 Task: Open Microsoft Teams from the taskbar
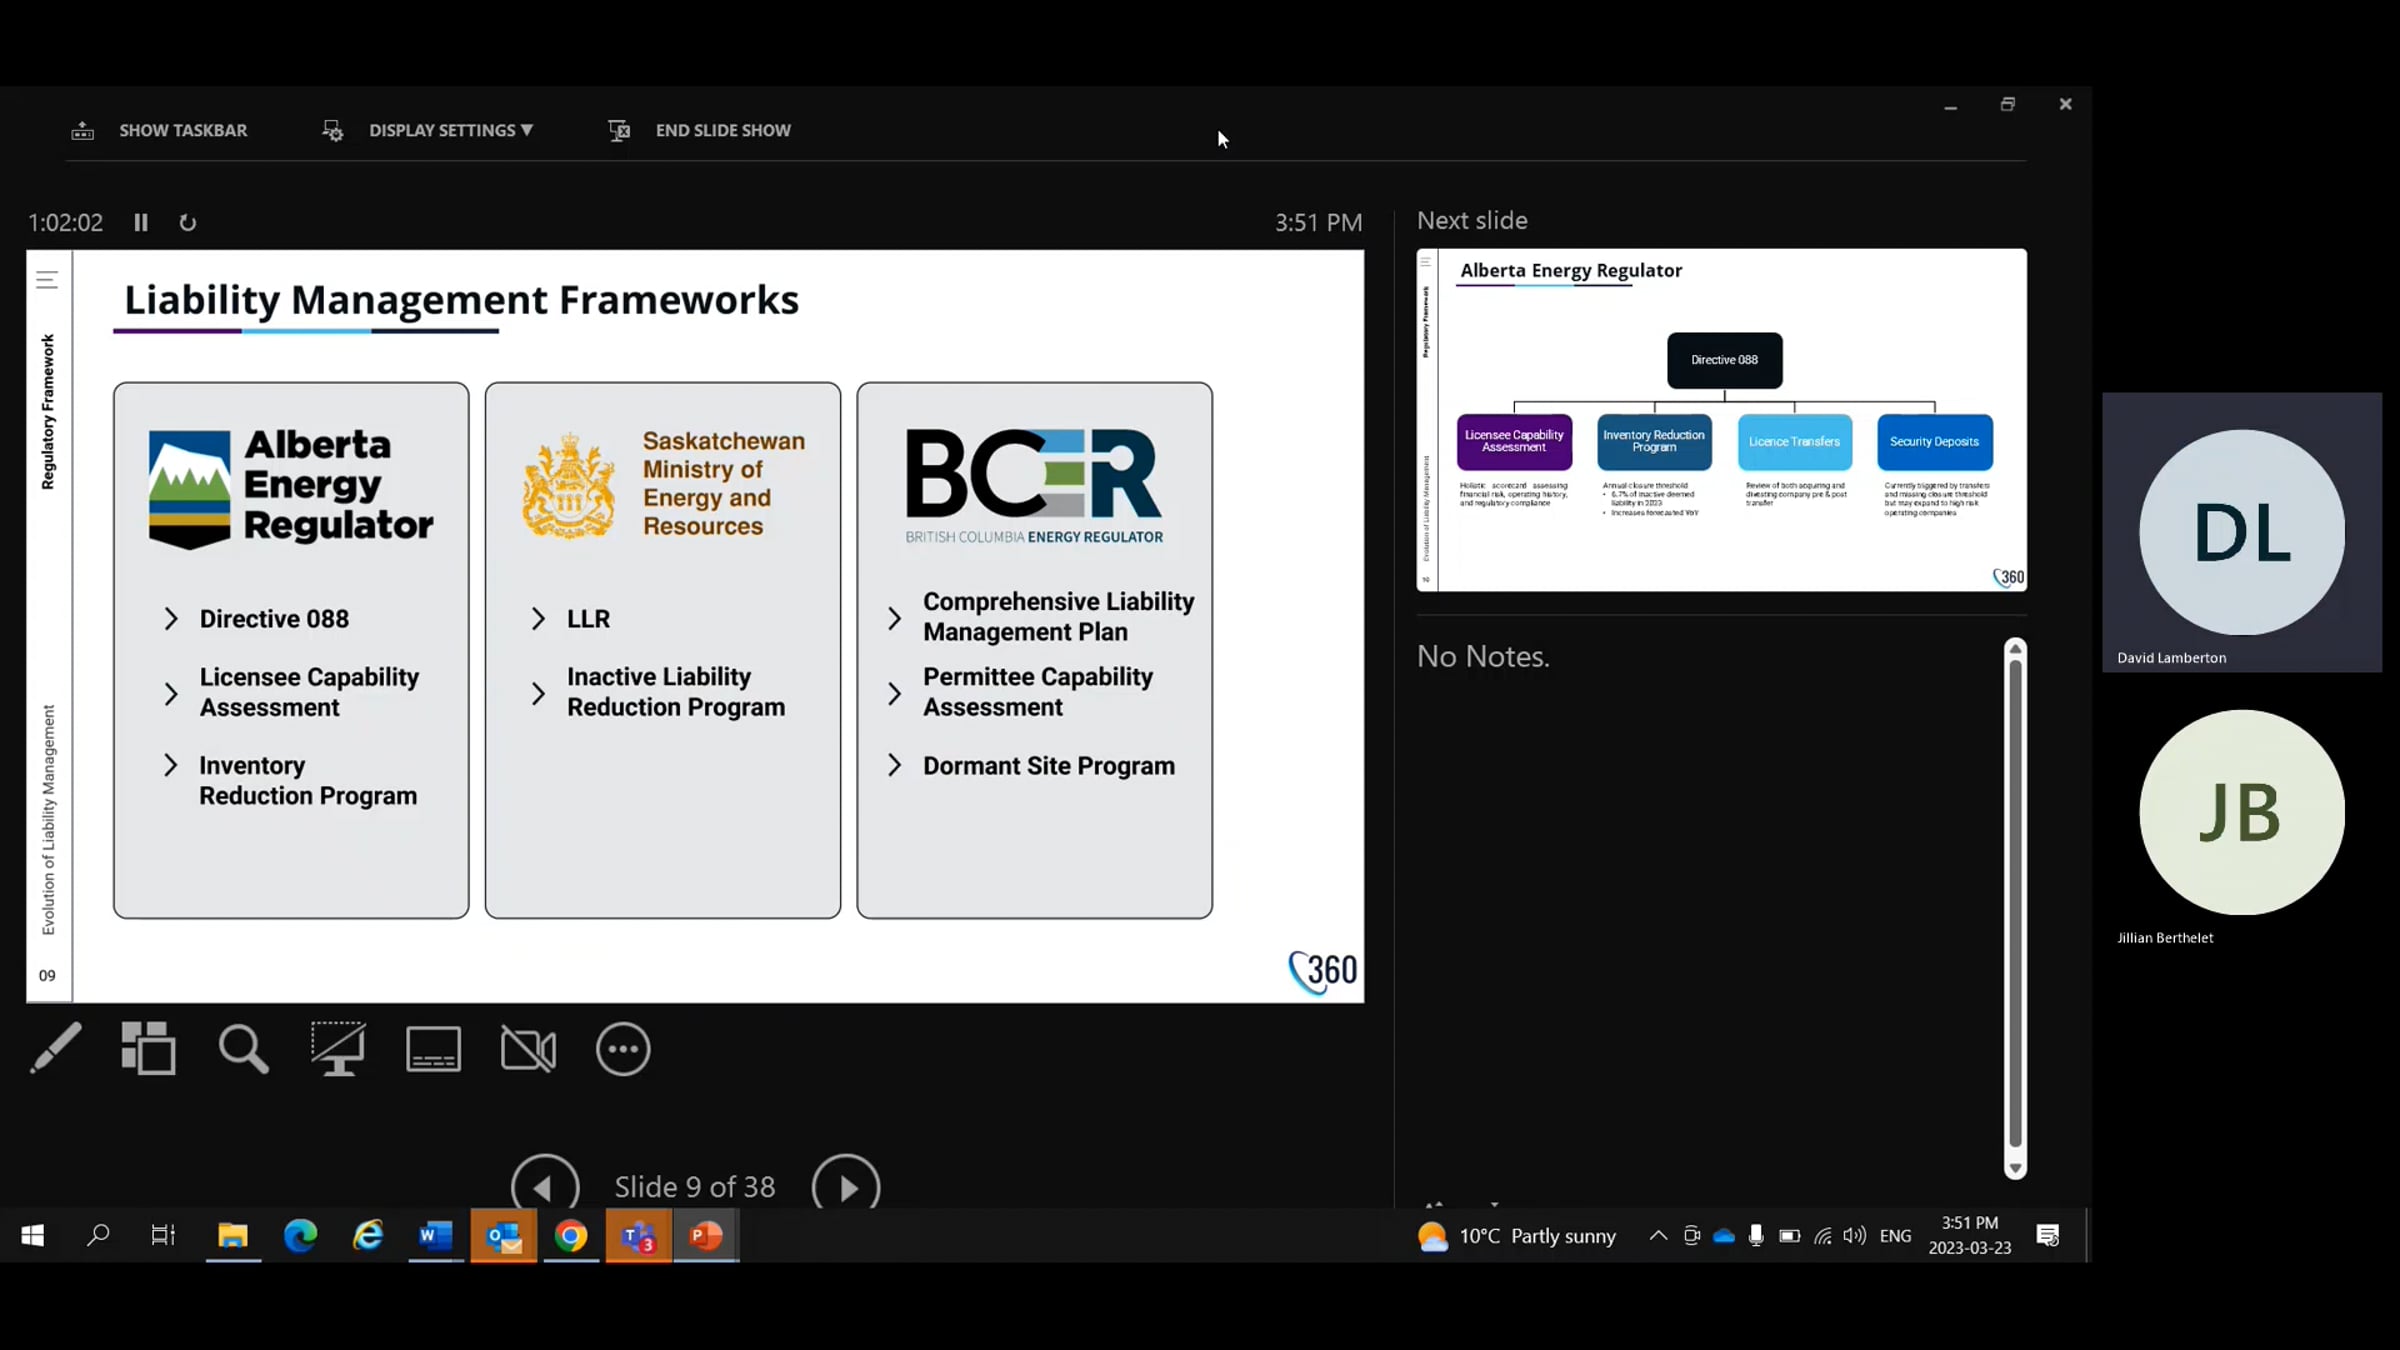coord(638,1236)
